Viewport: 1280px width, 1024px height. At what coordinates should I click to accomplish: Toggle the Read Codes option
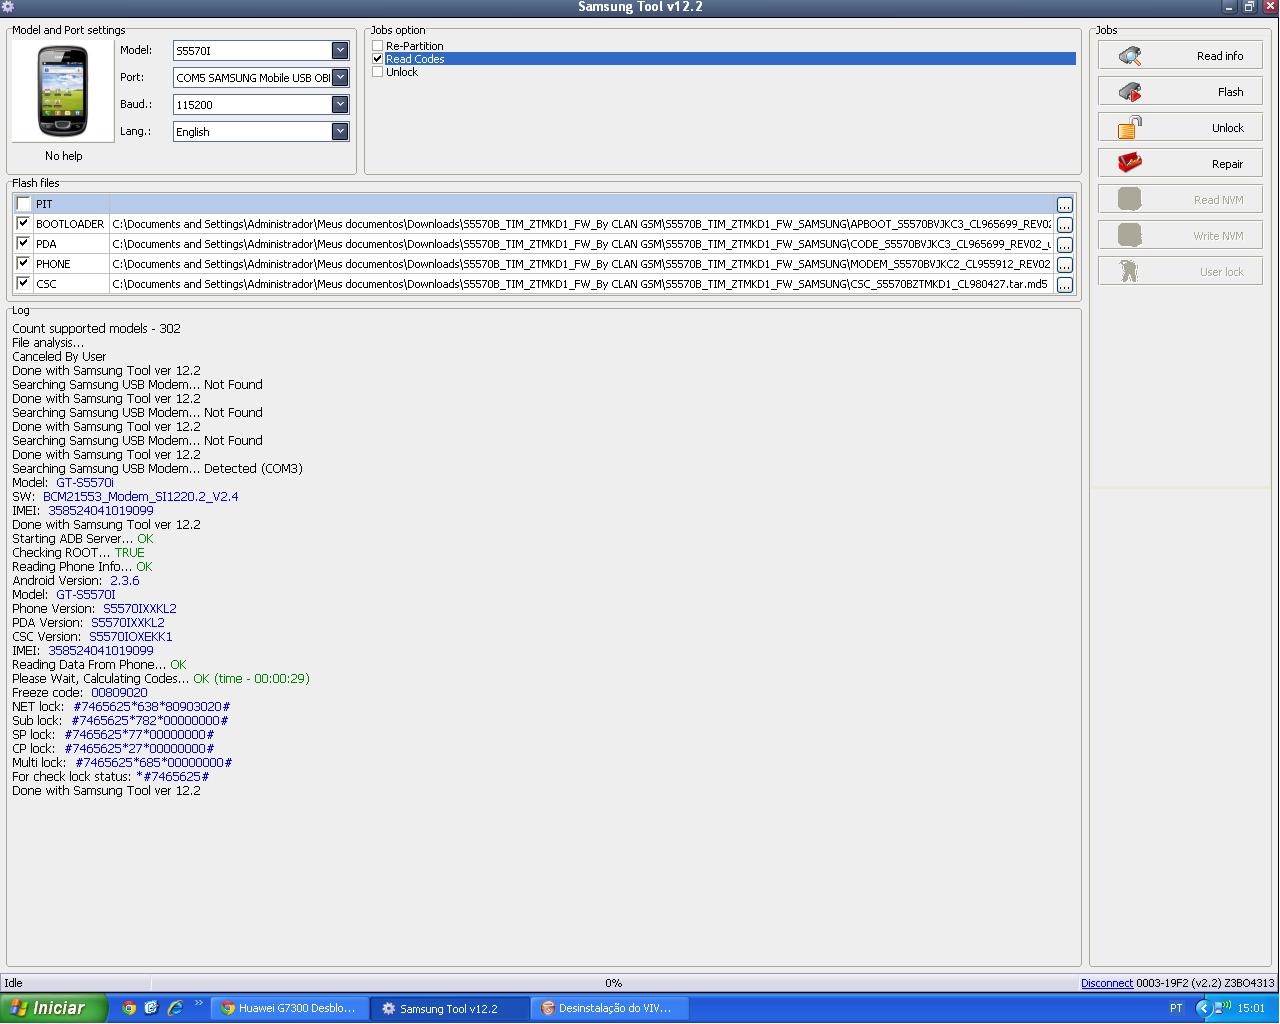(x=377, y=59)
